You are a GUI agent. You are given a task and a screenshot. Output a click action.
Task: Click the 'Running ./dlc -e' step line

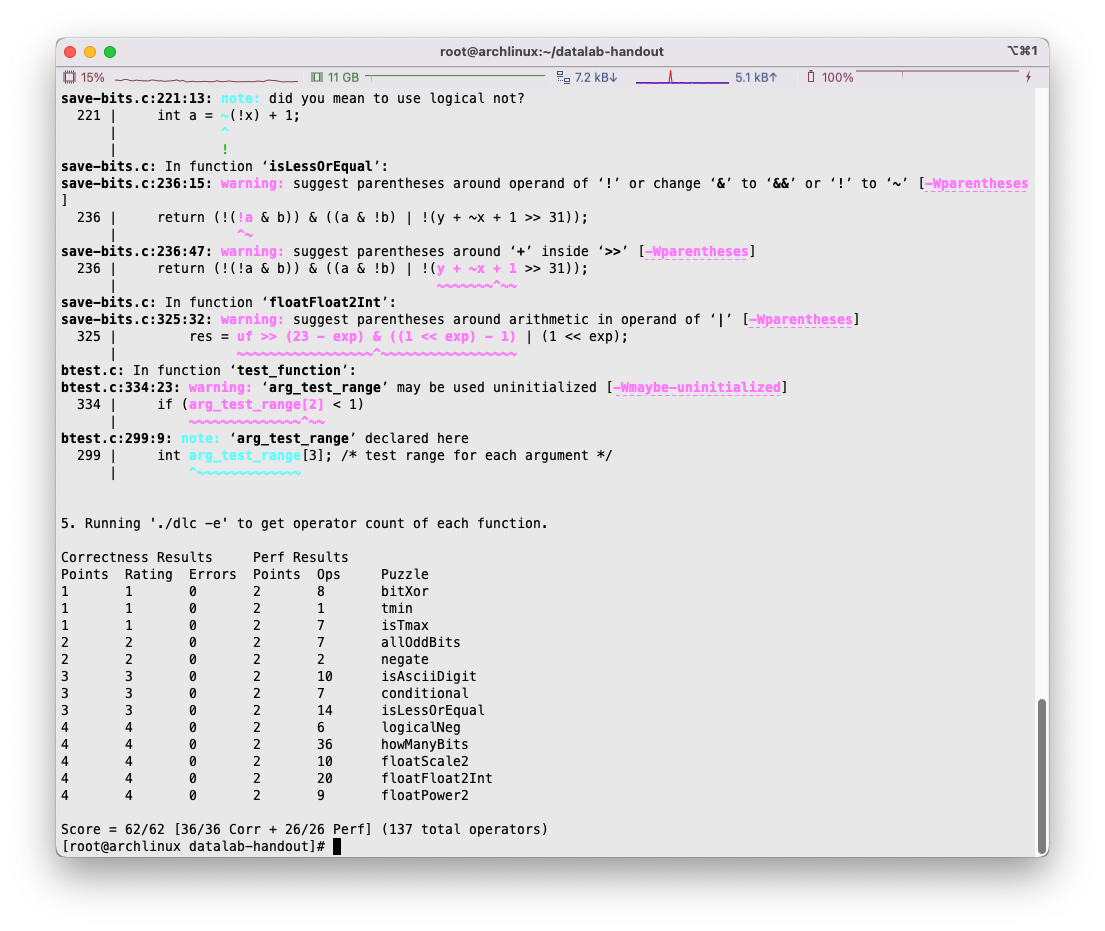(x=304, y=524)
